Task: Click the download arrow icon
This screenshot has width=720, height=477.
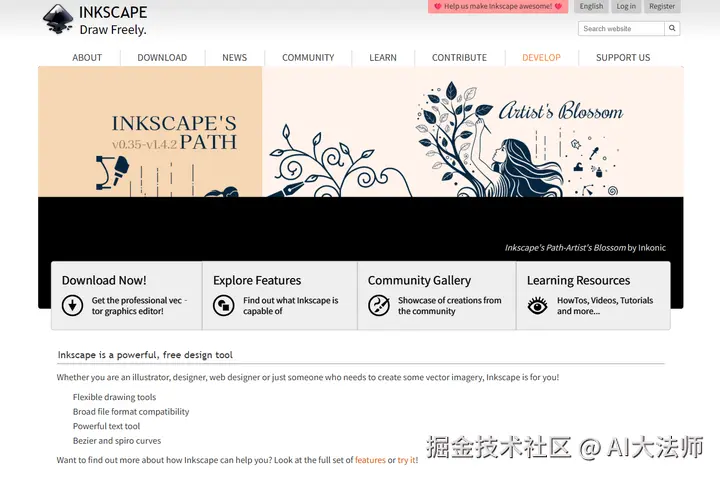Action: click(x=73, y=305)
